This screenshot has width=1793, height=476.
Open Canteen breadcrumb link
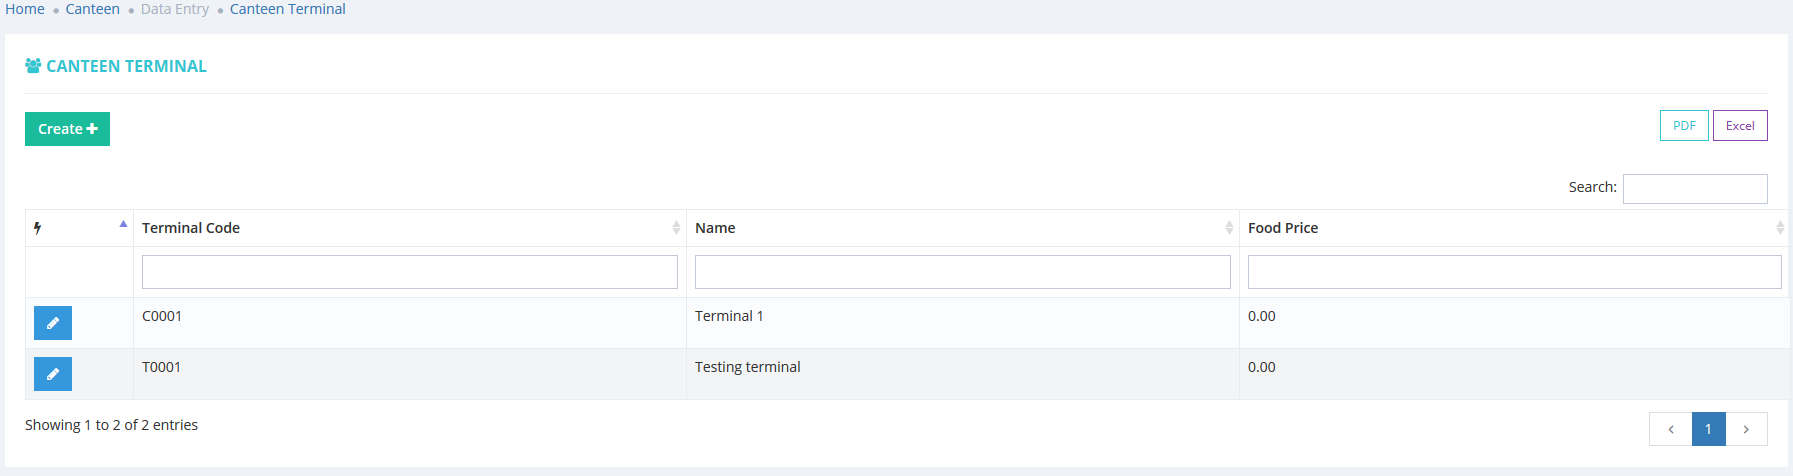pyautogui.click(x=93, y=9)
